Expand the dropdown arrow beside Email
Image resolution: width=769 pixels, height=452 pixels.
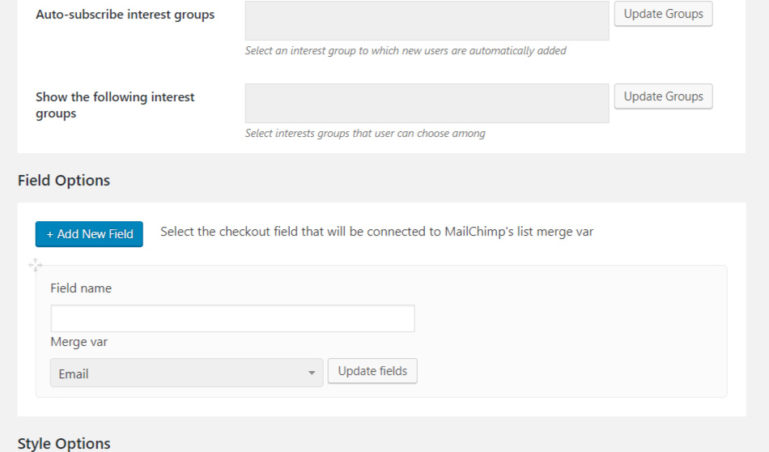pos(312,373)
